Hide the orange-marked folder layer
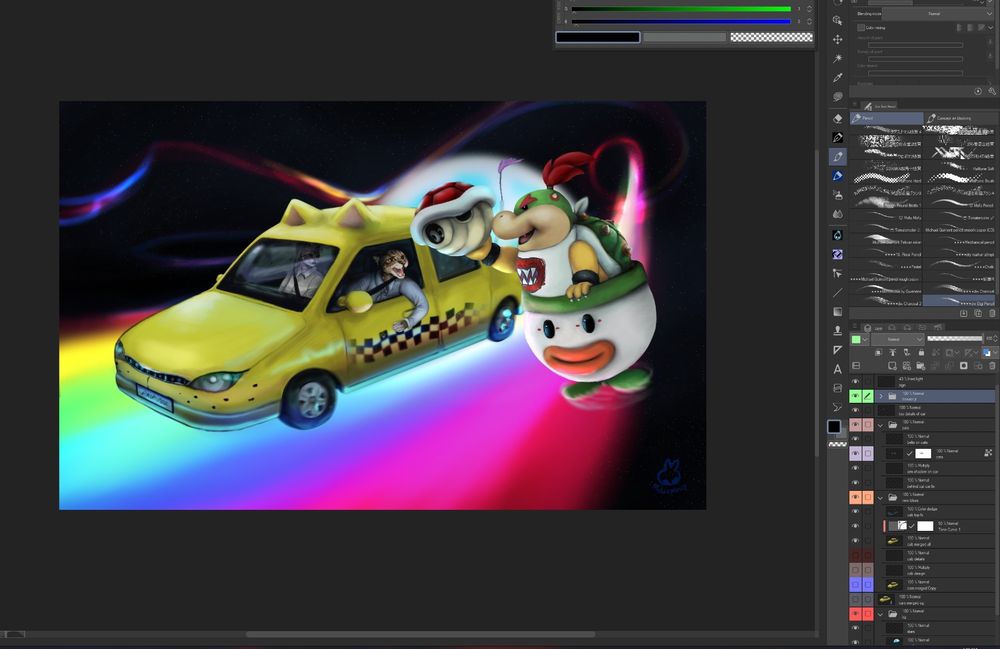This screenshot has width=1000, height=649. tap(855, 497)
